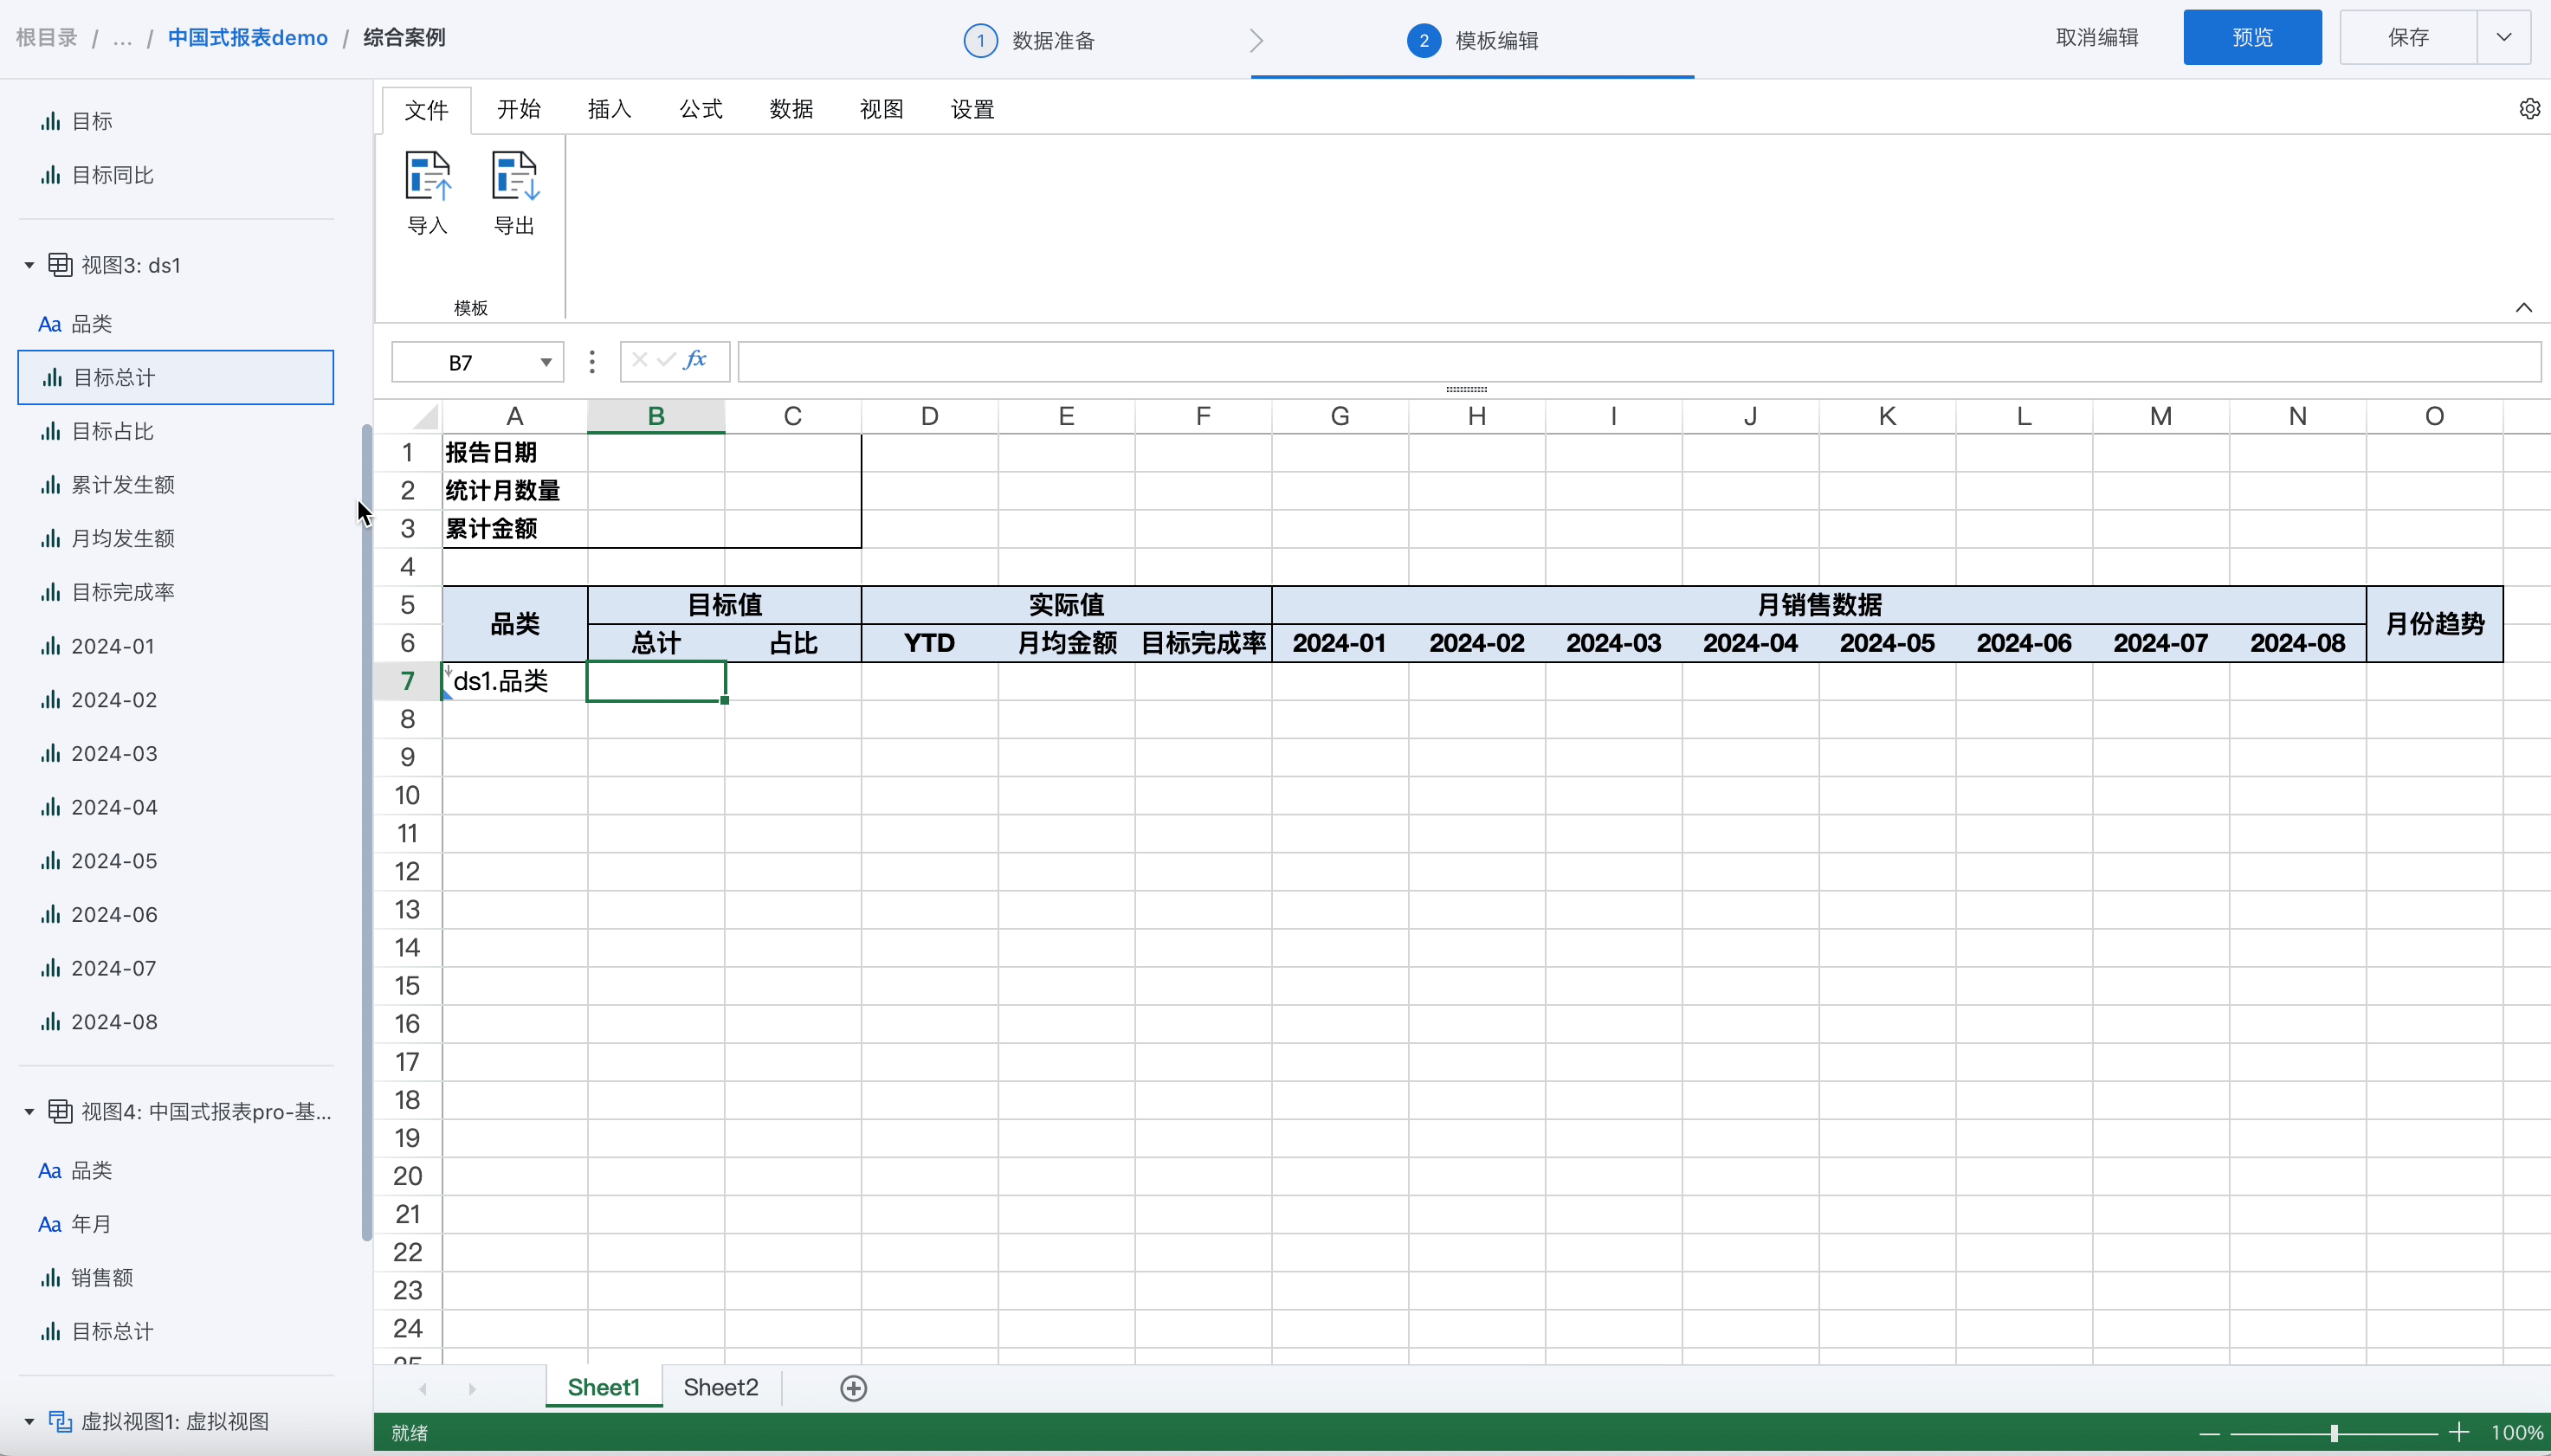
Task: Open the Sheet2 tab
Action: [721, 1388]
